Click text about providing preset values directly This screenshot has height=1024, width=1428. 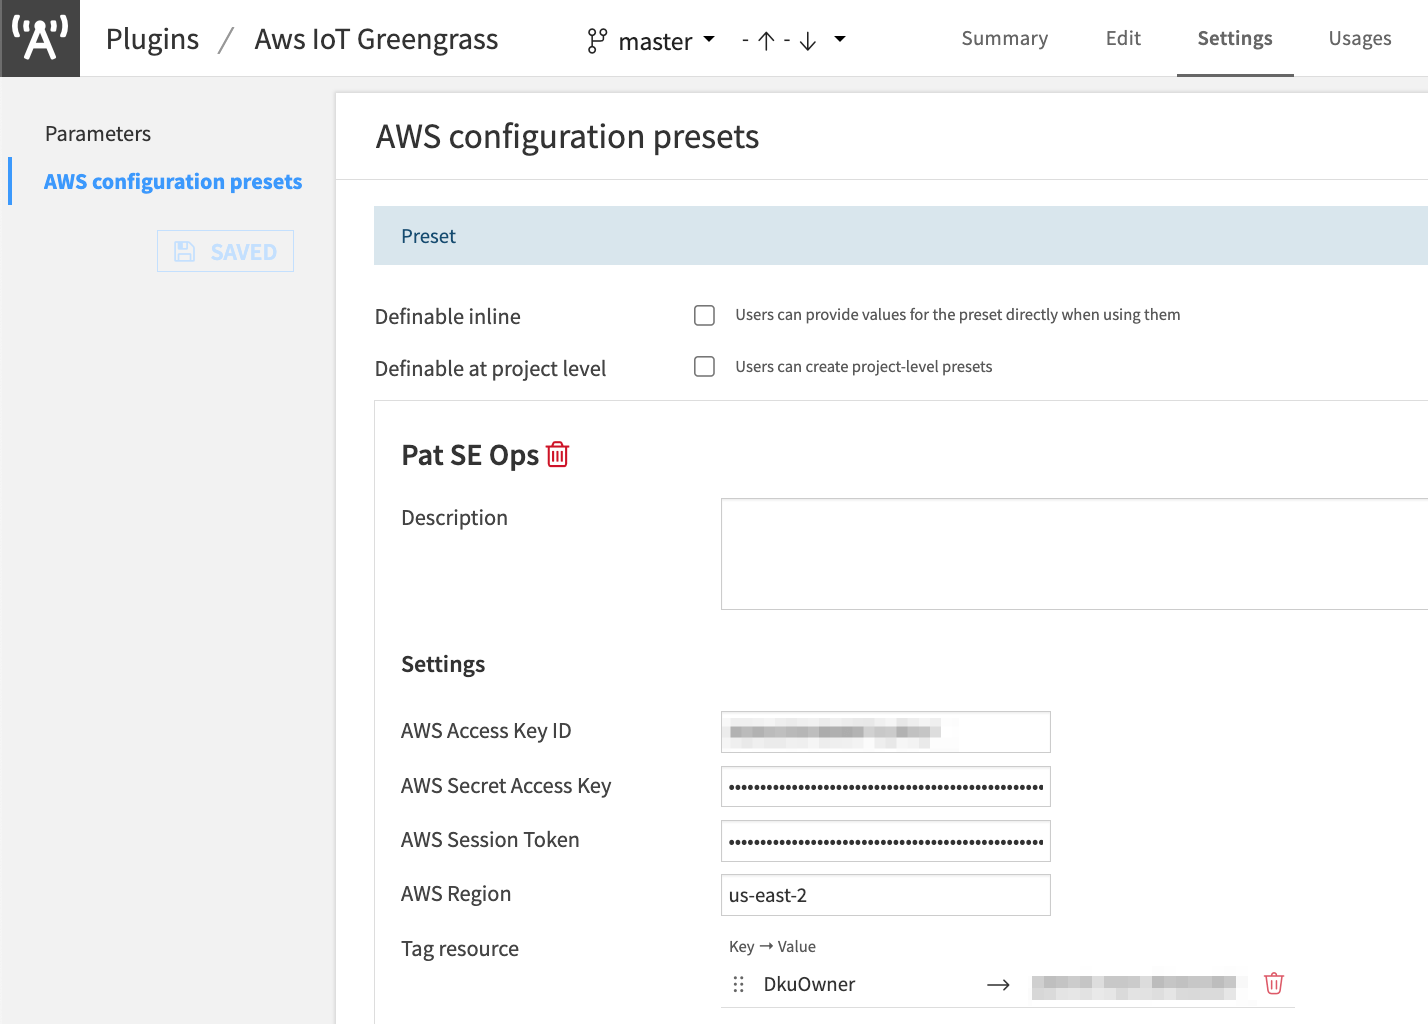tap(958, 315)
